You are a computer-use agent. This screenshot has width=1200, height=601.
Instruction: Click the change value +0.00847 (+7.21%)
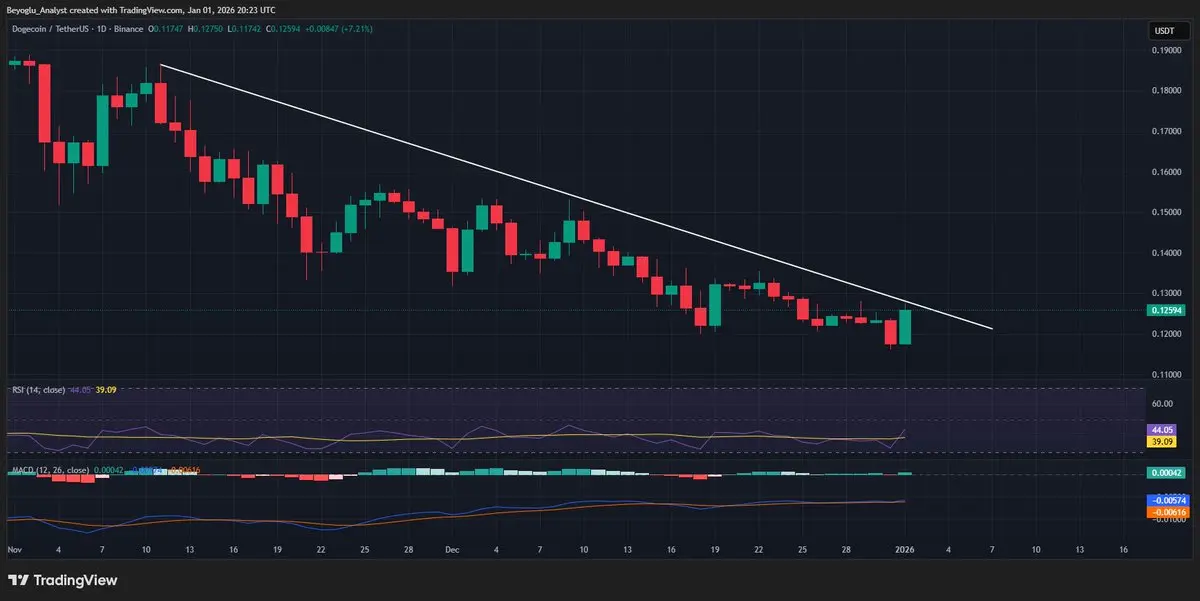[338, 28]
